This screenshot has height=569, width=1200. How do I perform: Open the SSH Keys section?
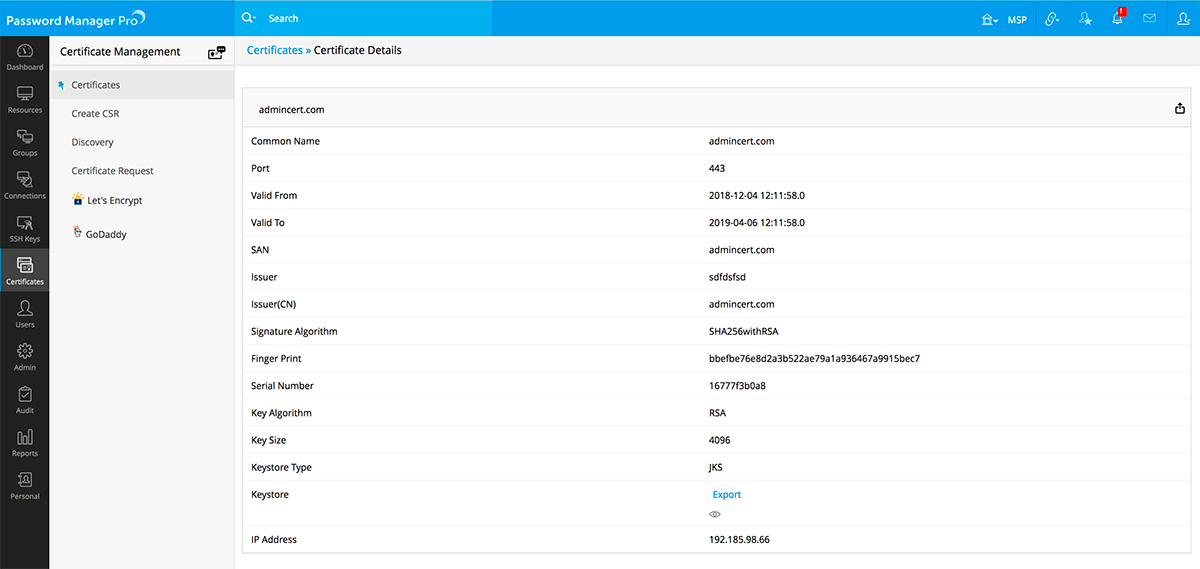[25, 229]
